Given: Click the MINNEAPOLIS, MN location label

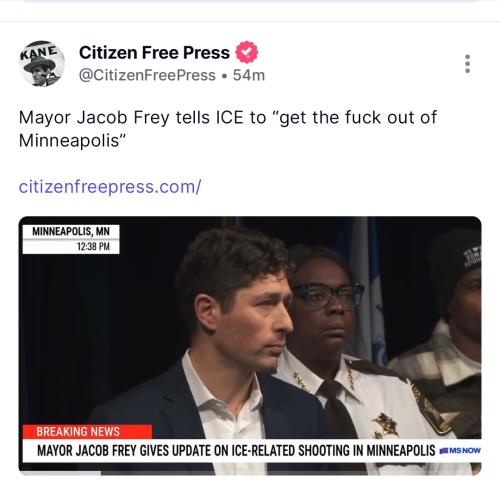Looking at the screenshot, I should tap(71, 231).
